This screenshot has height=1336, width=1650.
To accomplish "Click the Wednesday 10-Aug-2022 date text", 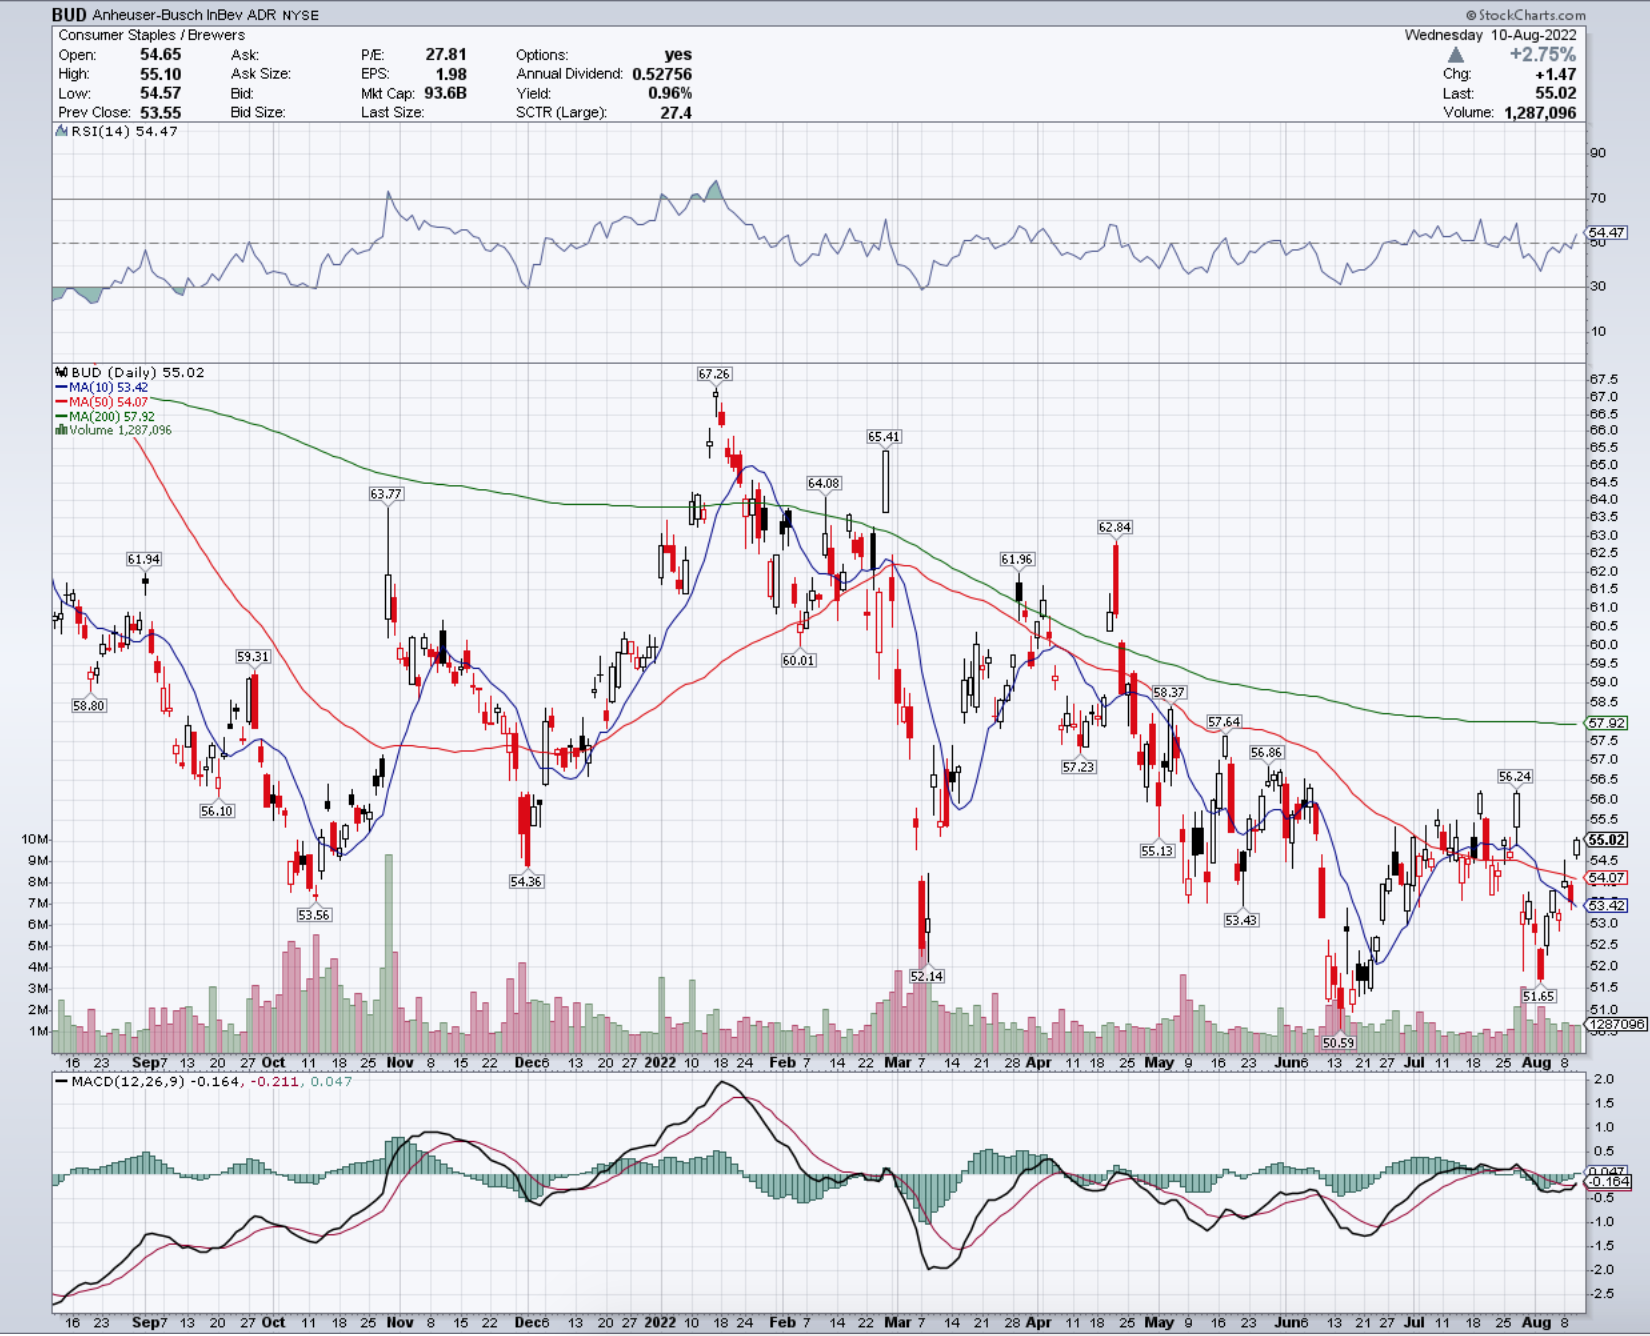I will click(1491, 35).
